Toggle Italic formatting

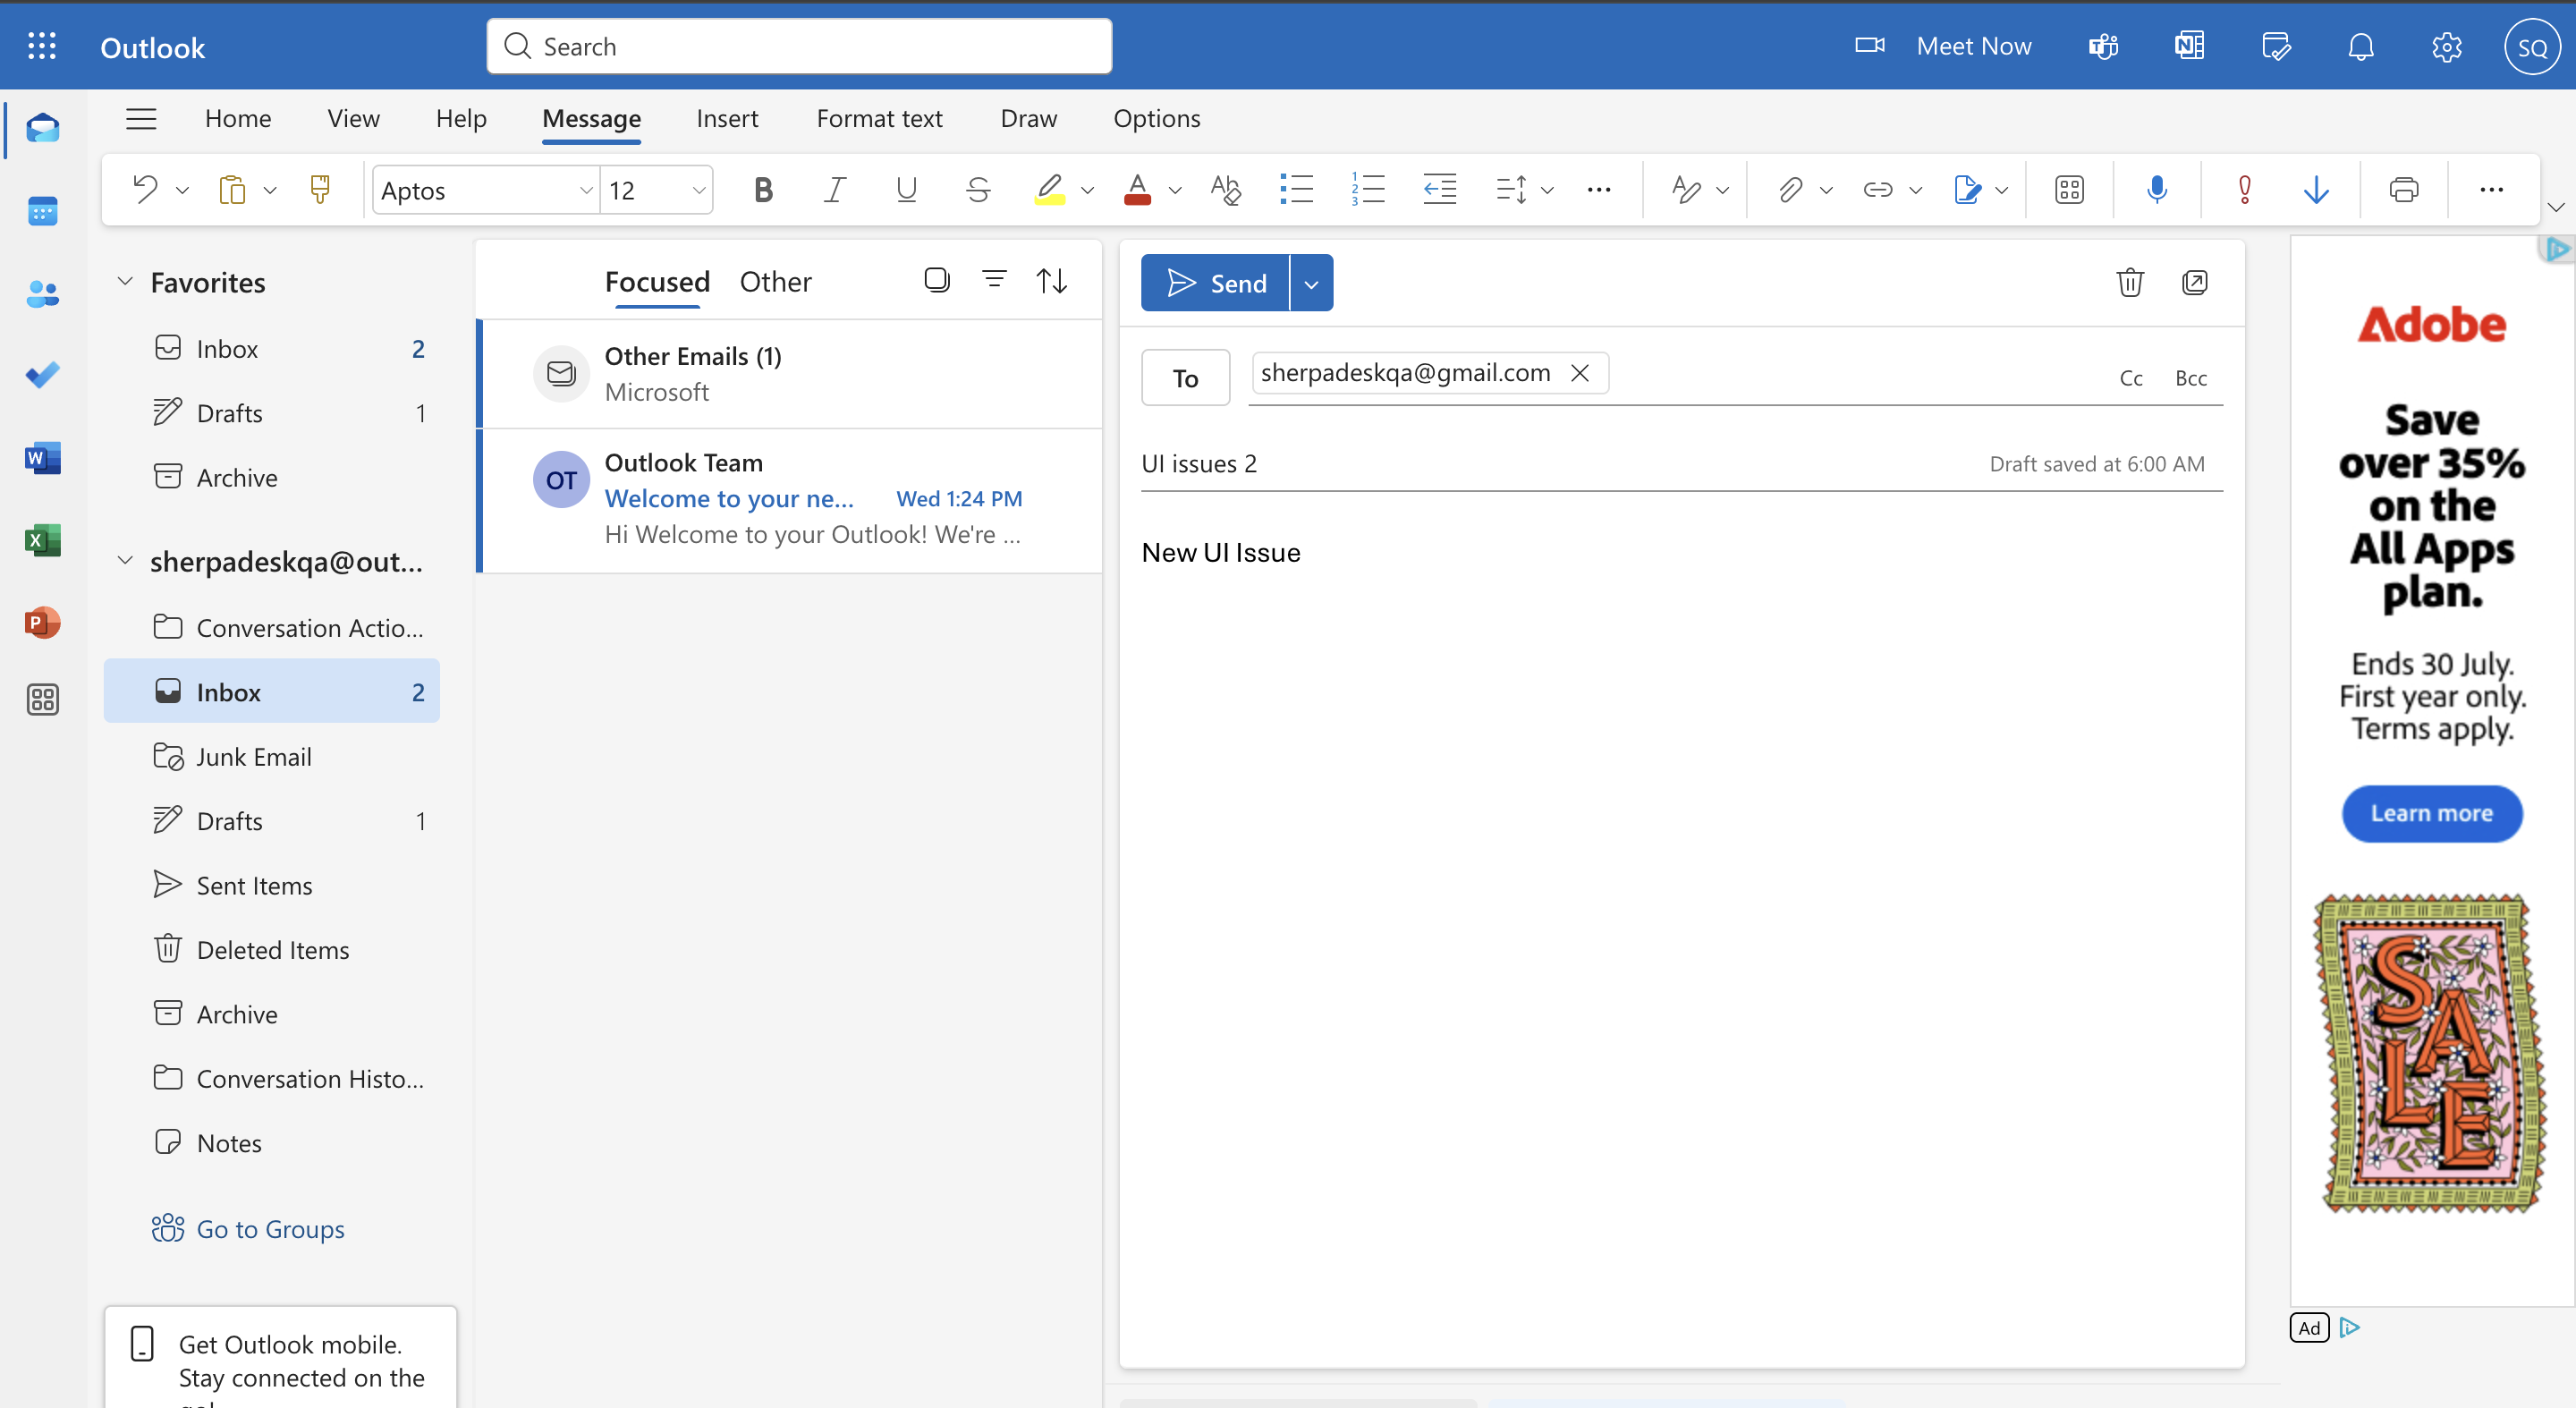(x=834, y=189)
